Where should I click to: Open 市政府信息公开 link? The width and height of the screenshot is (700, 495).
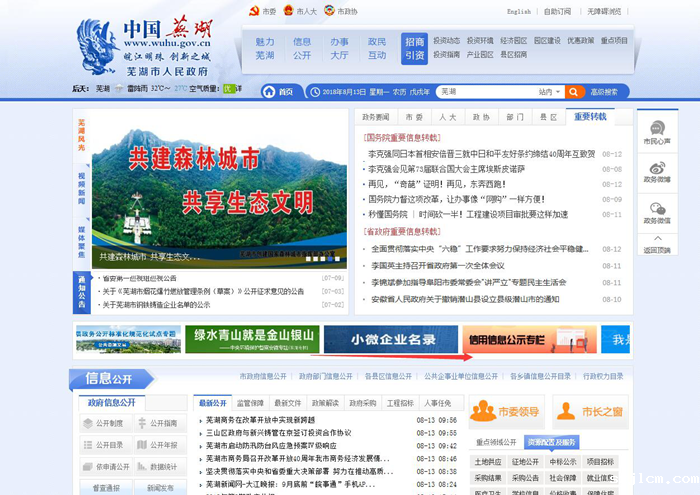263,376
